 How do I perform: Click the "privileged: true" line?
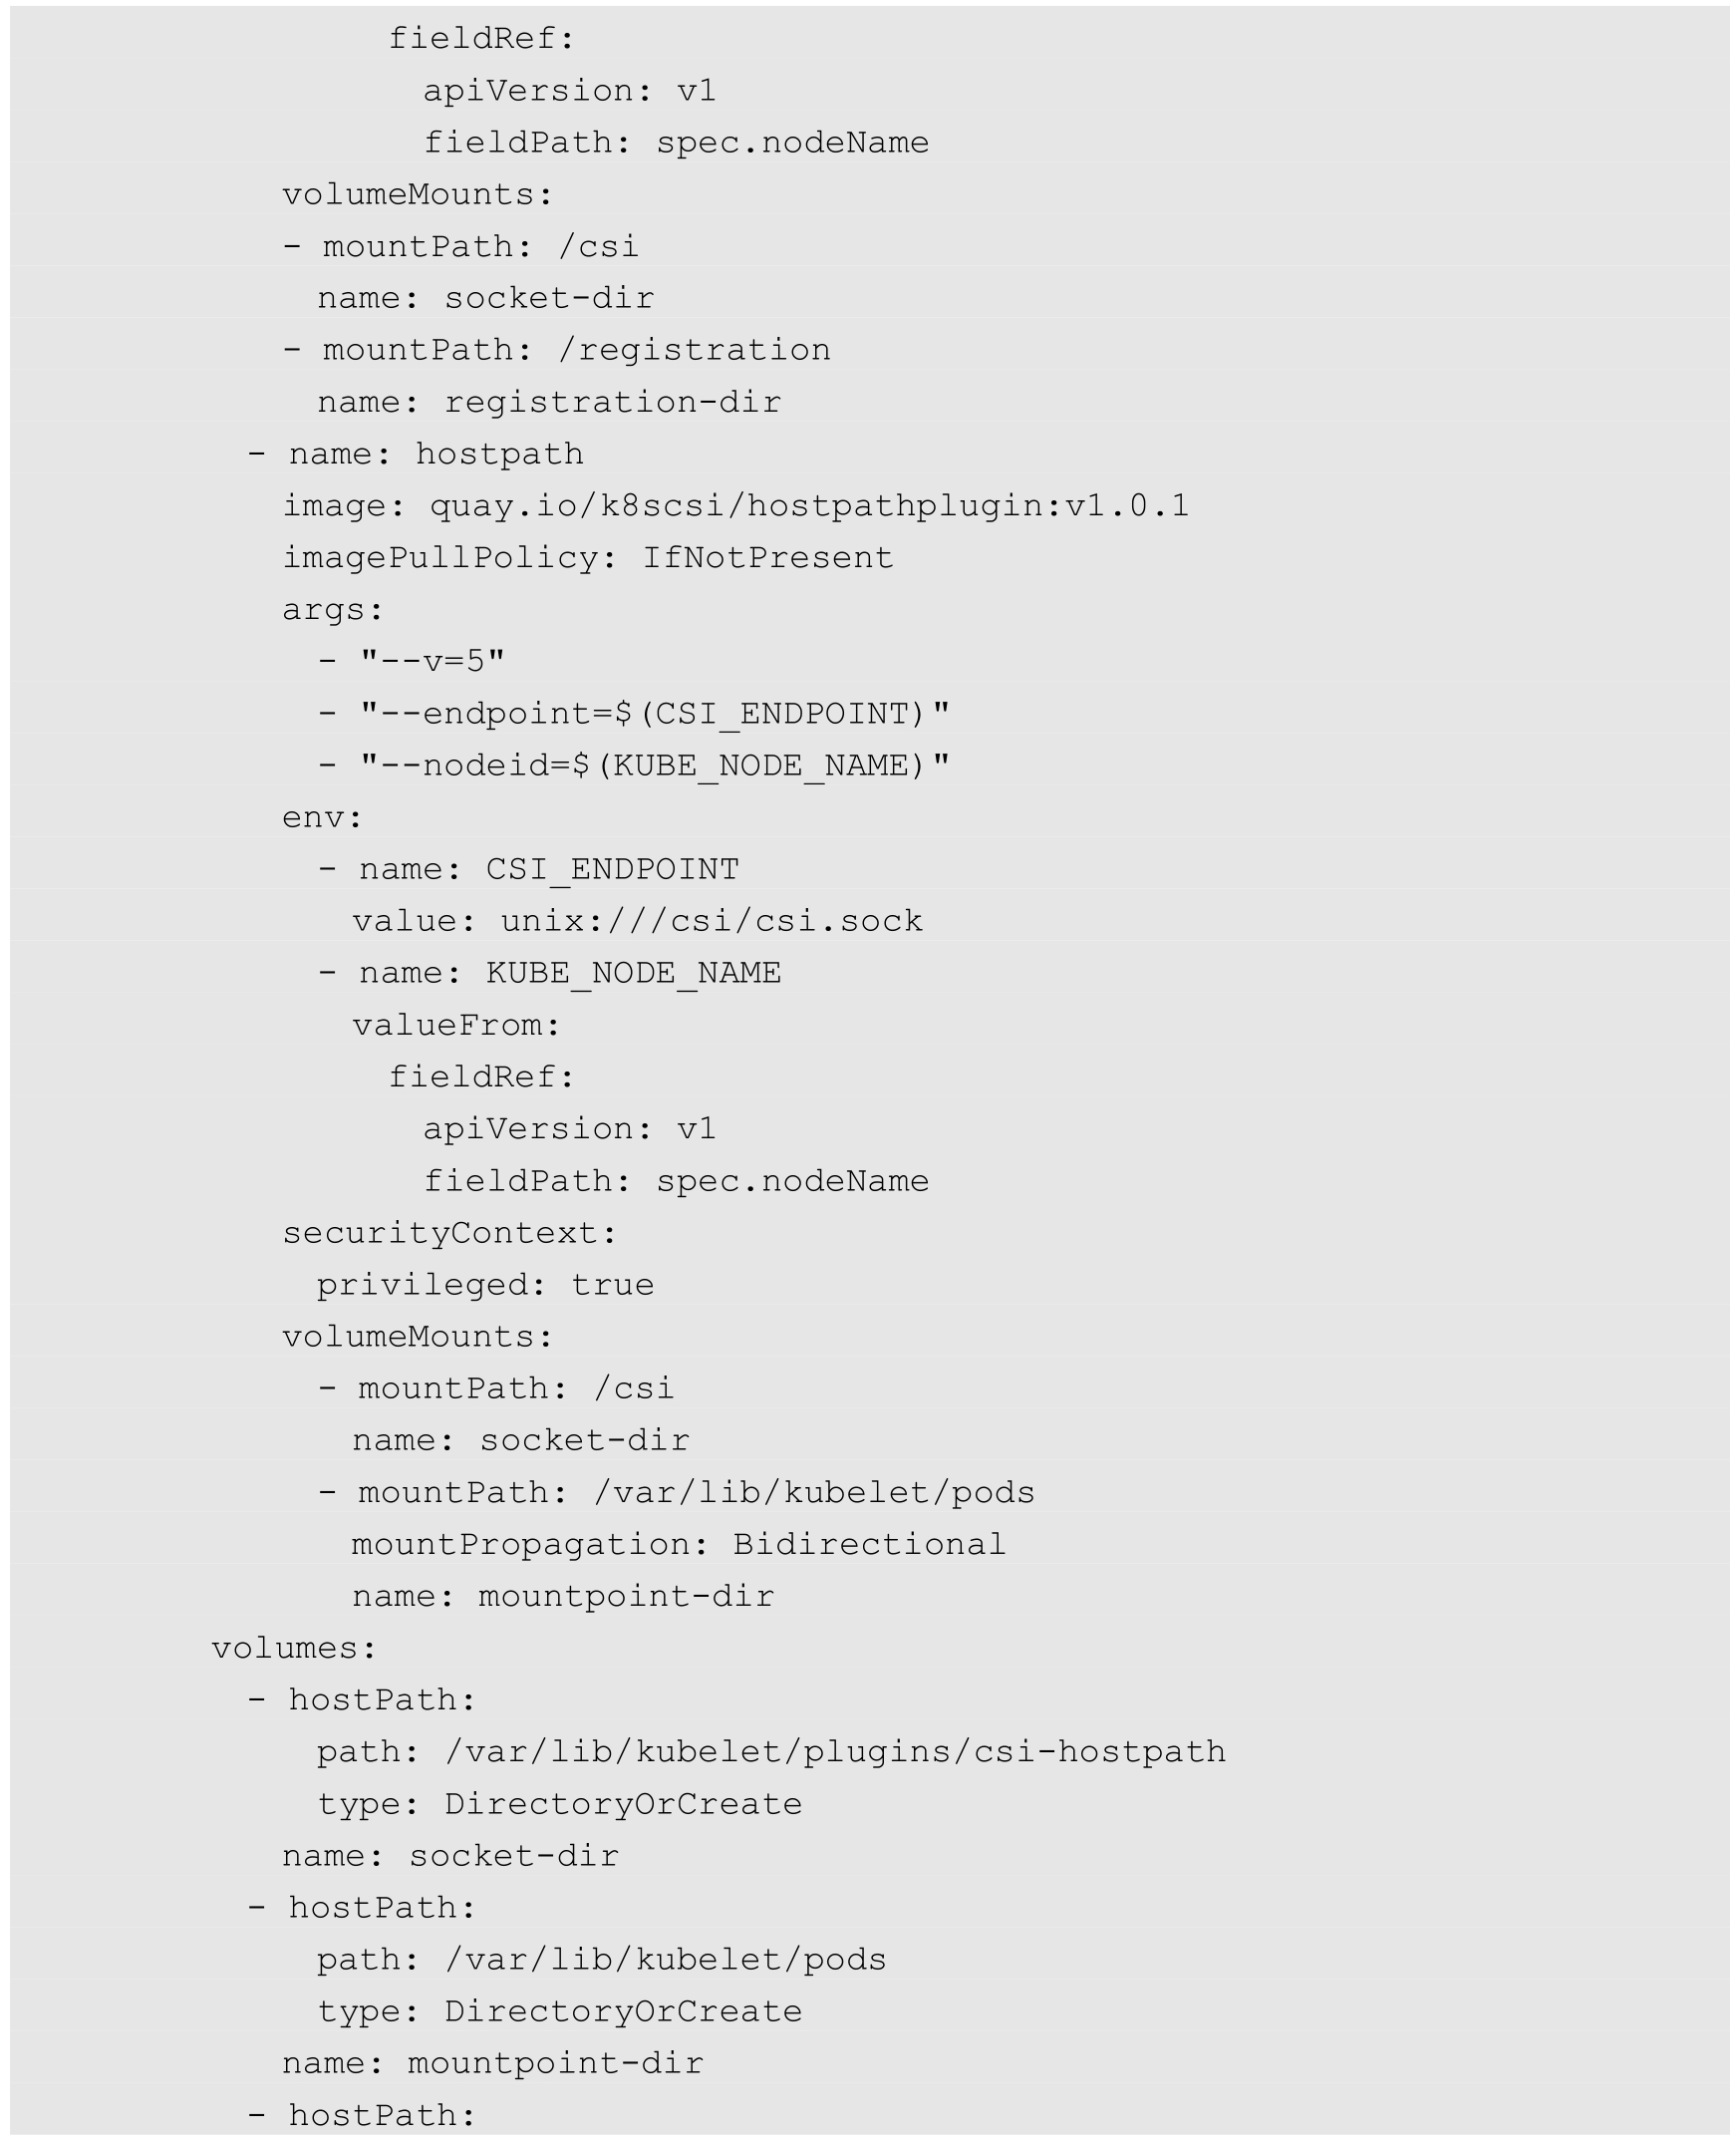tap(485, 1285)
